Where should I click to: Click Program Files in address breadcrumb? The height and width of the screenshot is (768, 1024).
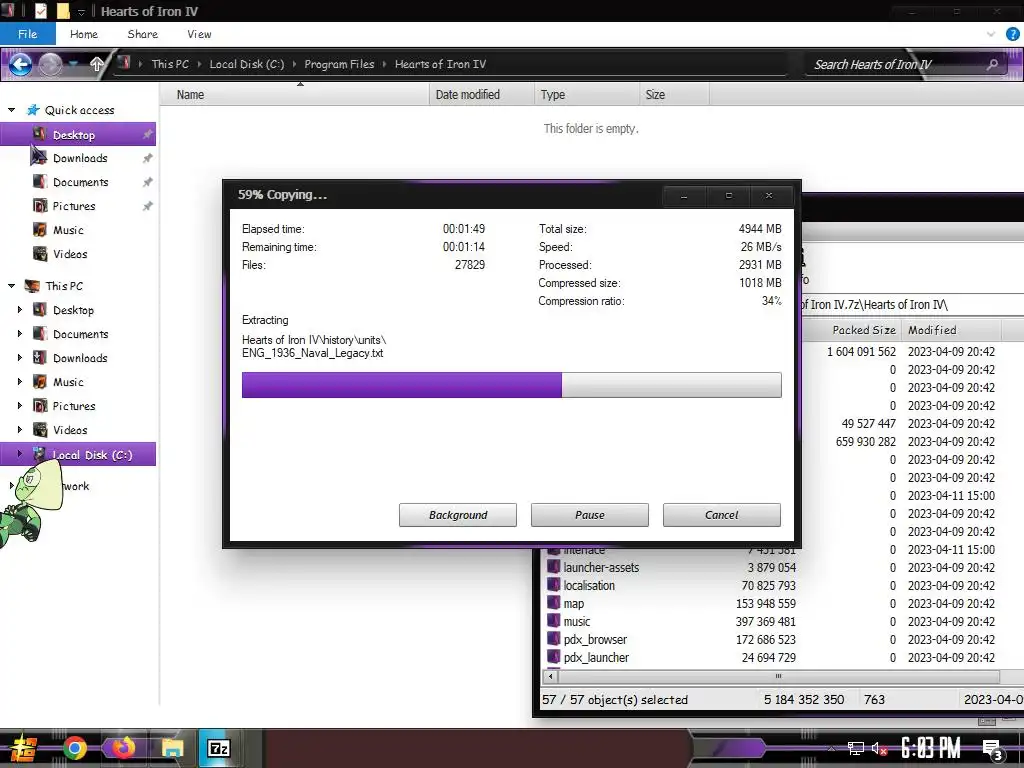click(339, 64)
